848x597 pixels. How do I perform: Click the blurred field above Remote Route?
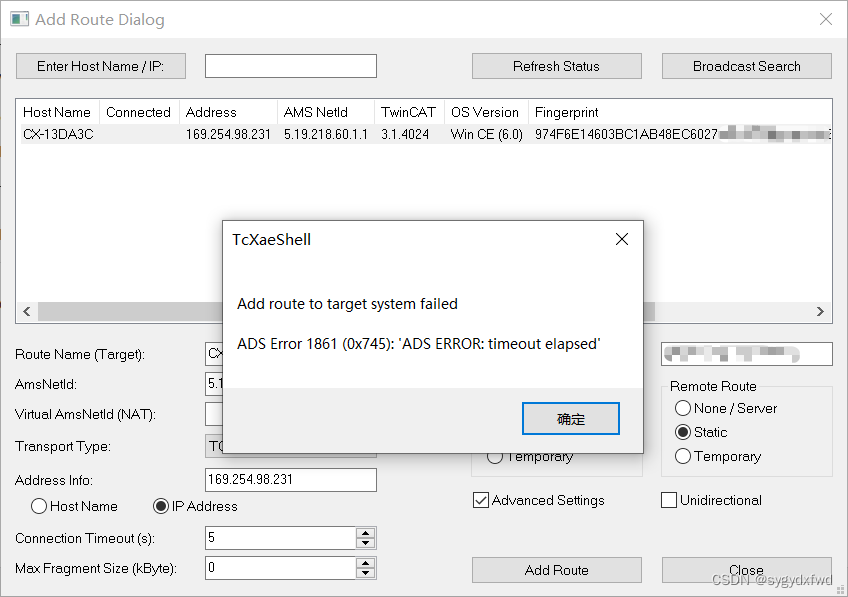747,354
